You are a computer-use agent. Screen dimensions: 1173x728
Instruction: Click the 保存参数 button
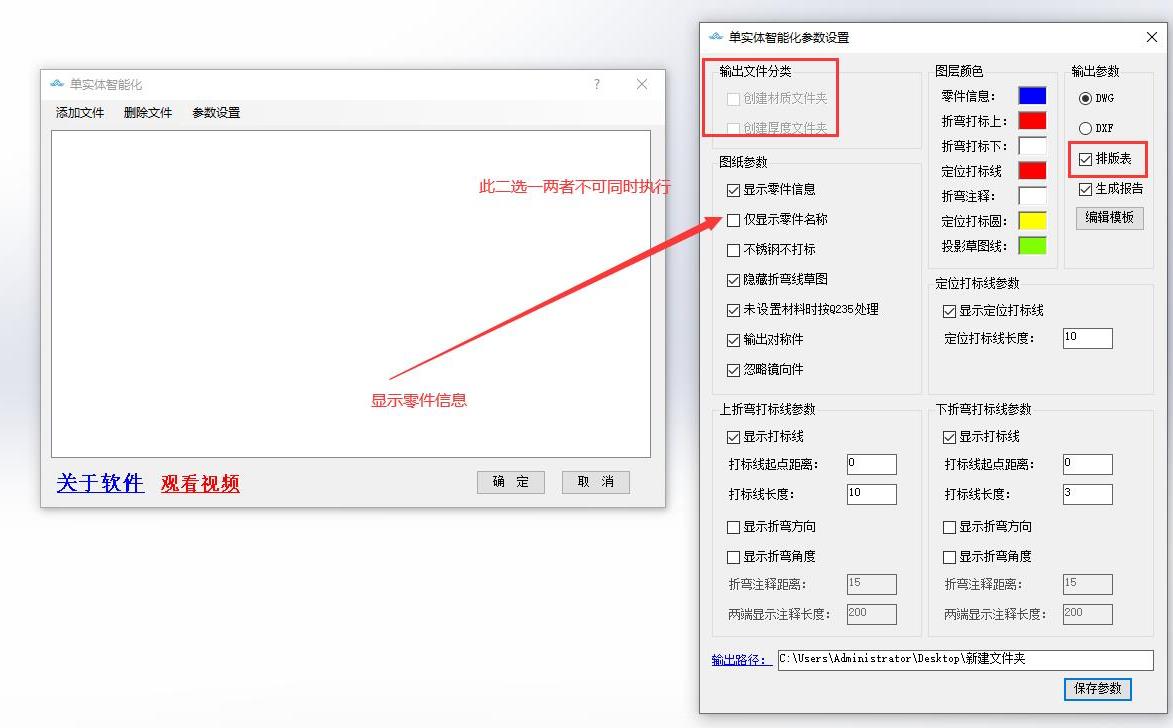[1098, 688]
